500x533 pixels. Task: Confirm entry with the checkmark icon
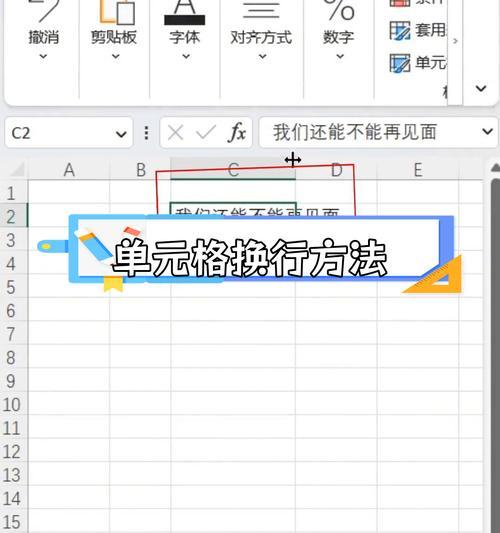(206, 132)
